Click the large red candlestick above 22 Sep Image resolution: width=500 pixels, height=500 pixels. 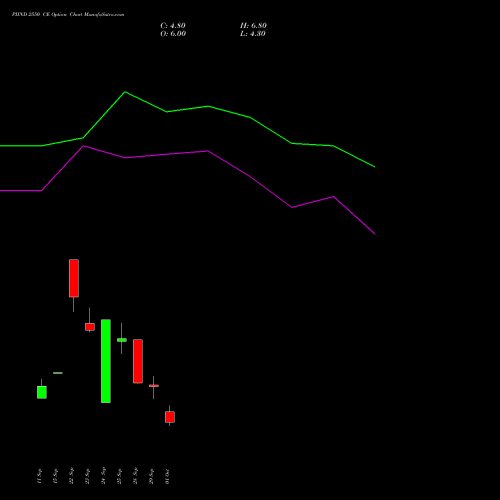point(74,278)
